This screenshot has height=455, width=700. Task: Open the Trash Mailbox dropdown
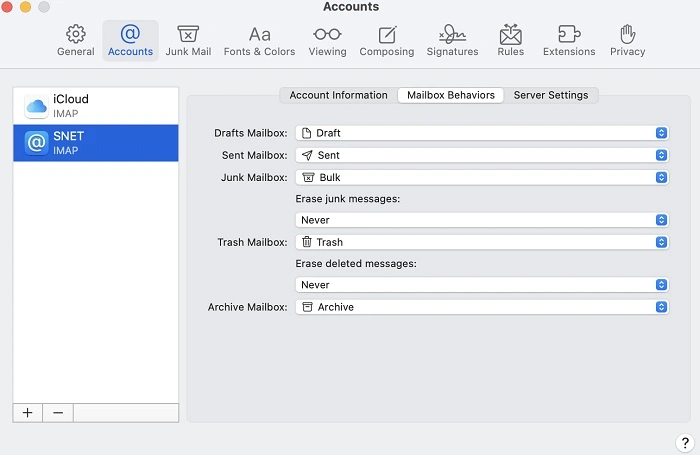tap(482, 242)
